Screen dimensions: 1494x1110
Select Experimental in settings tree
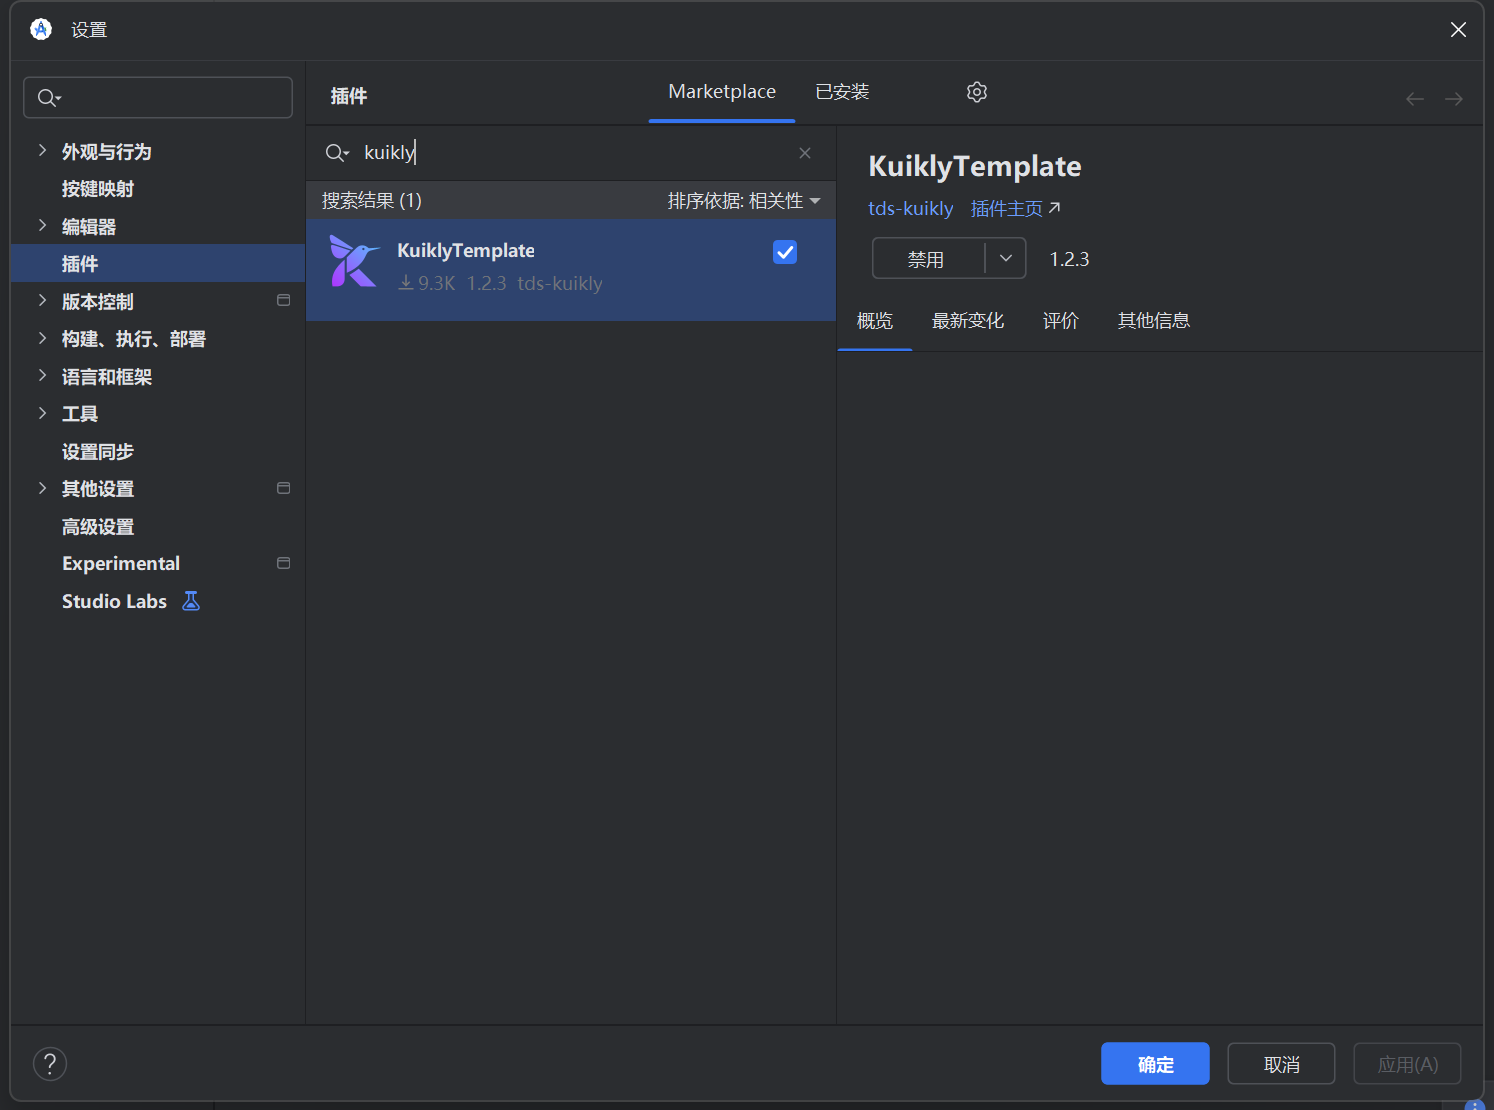(x=121, y=563)
